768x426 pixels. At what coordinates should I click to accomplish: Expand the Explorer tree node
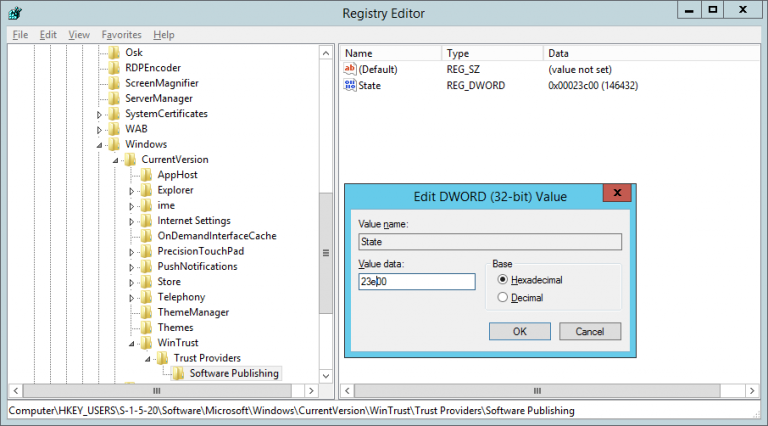point(132,190)
